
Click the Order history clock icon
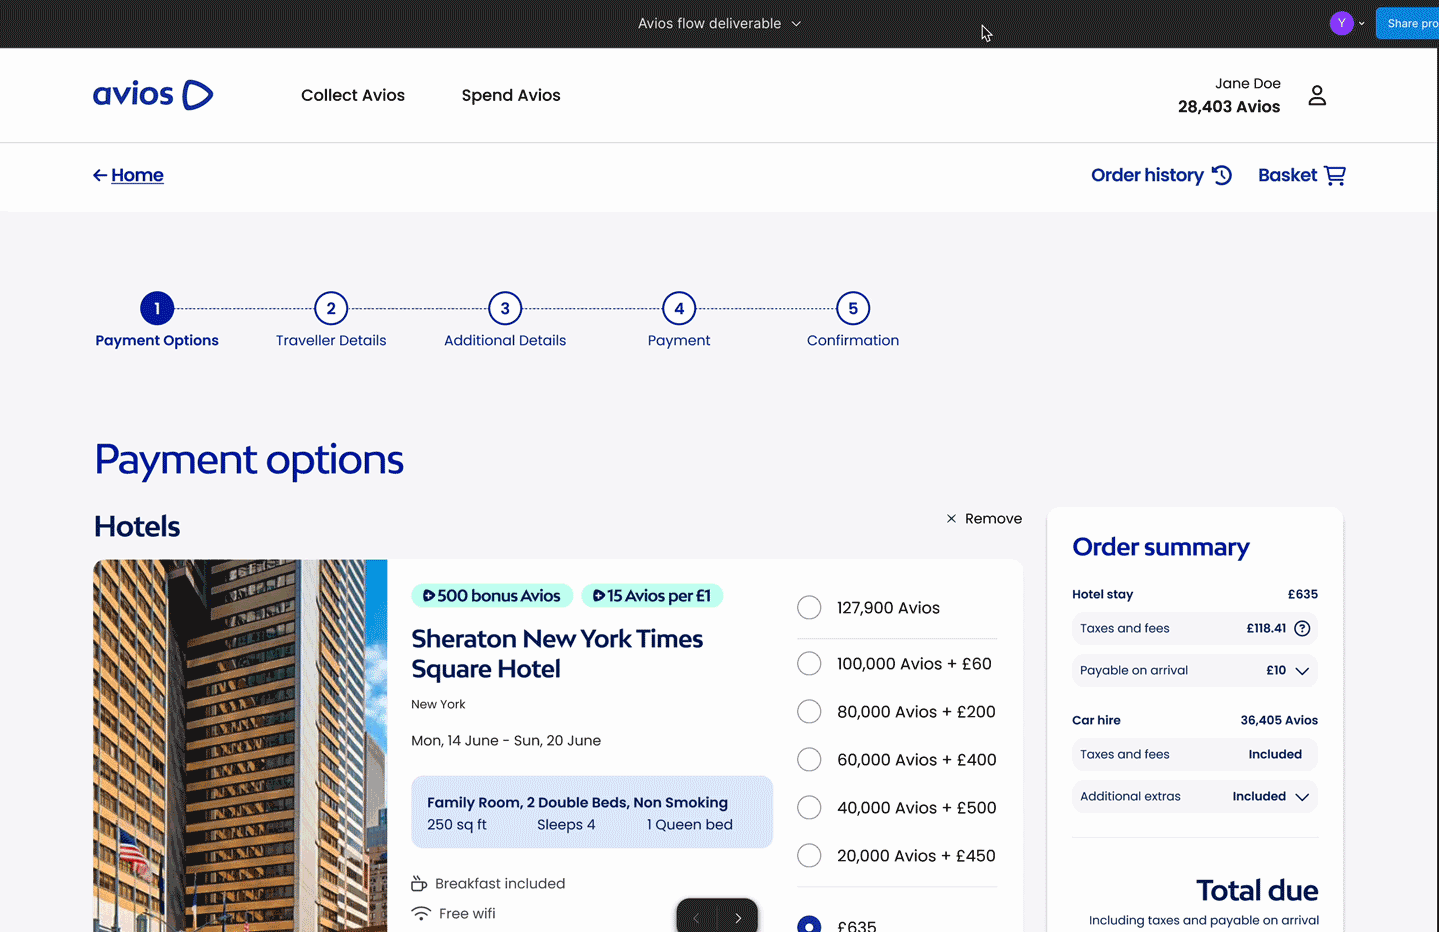(x=1222, y=175)
